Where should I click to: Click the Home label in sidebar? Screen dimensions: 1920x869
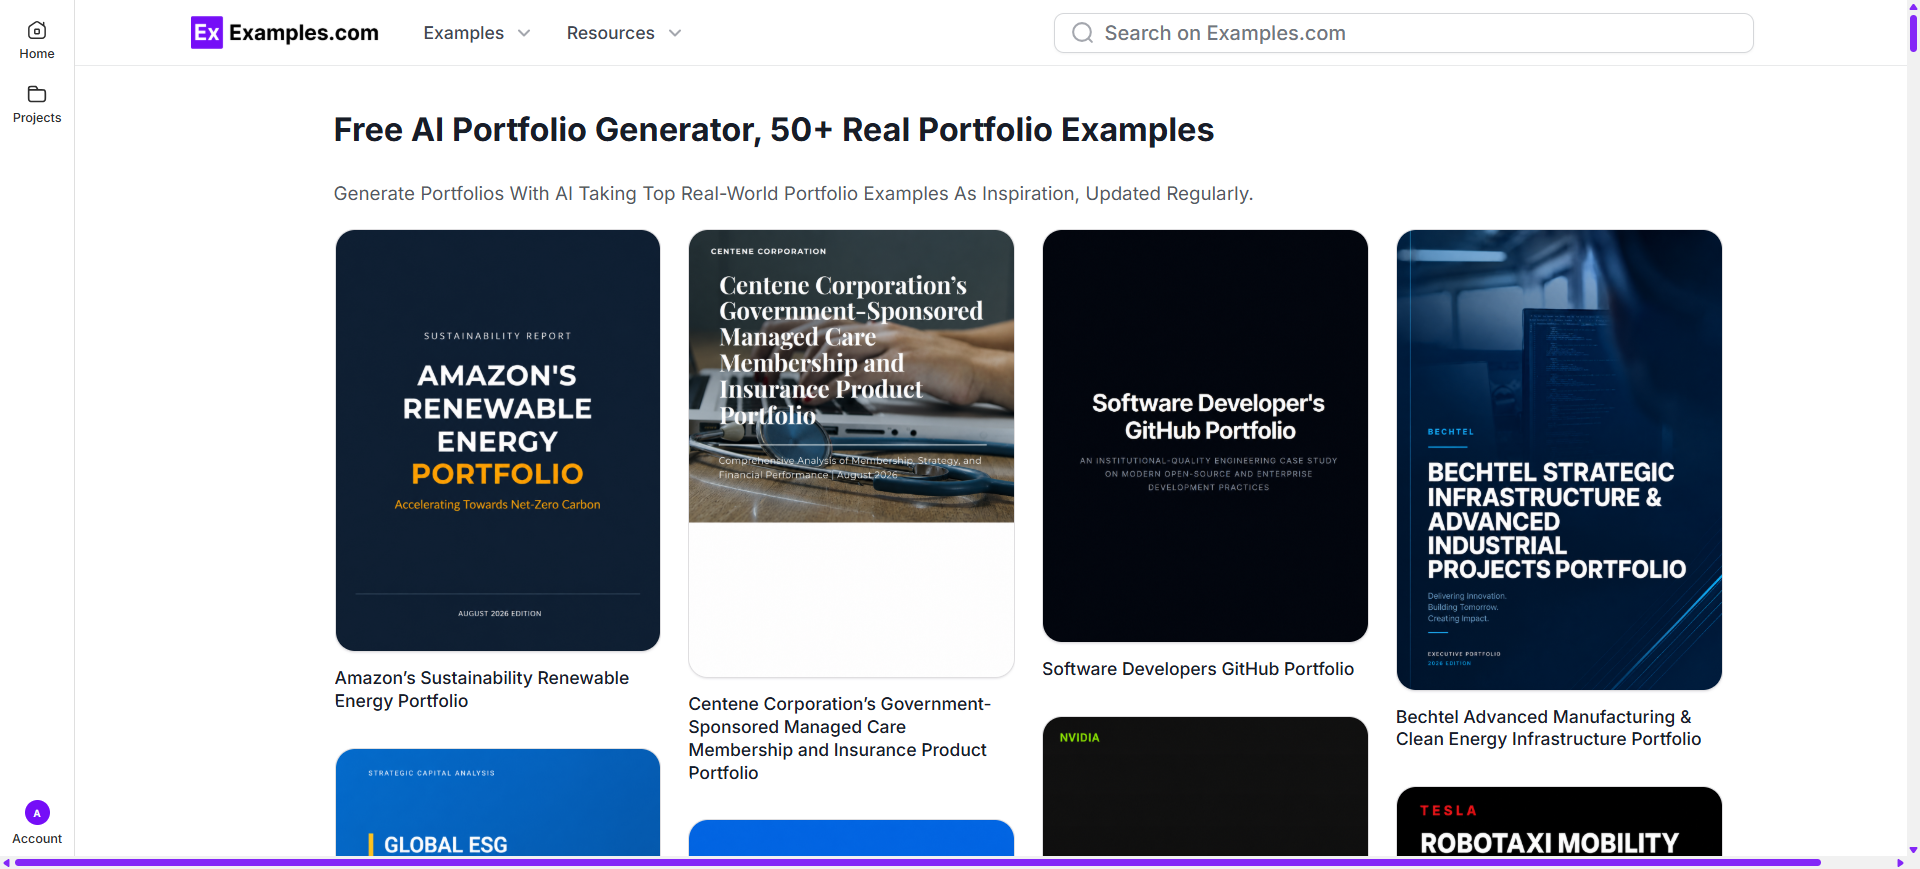click(x=37, y=54)
